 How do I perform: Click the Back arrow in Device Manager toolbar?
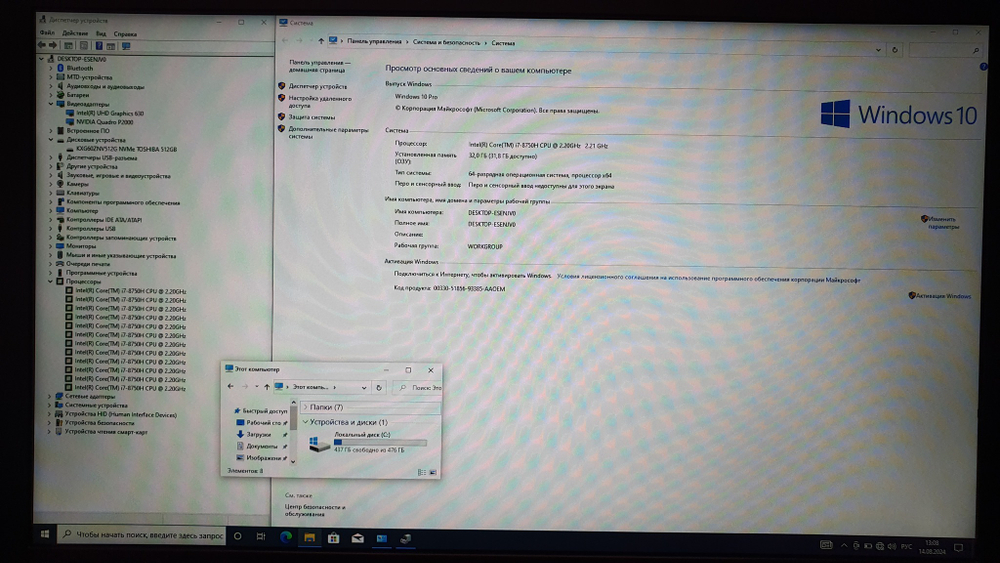click(x=41, y=45)
